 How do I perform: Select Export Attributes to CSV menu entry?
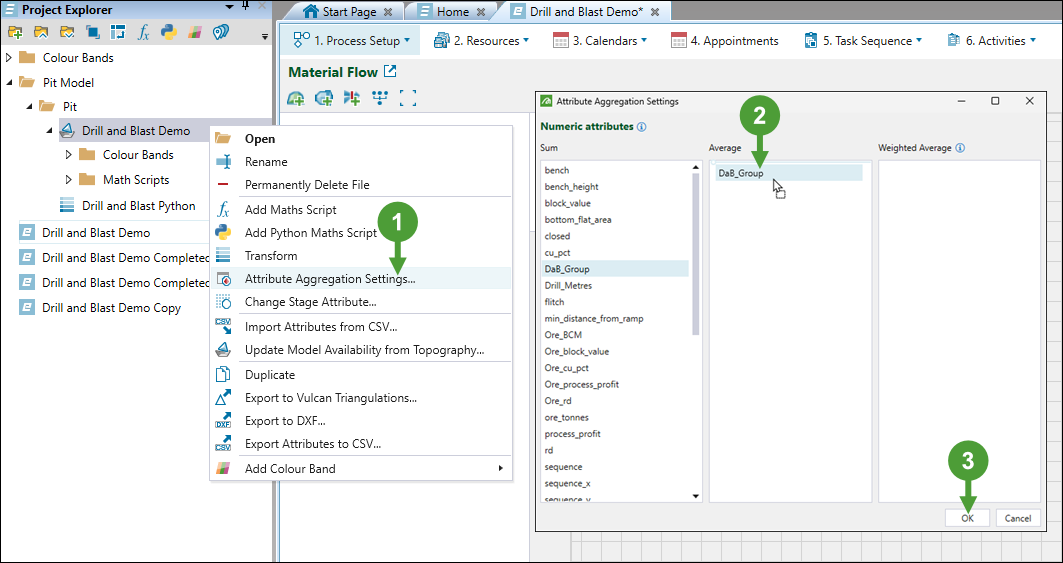tap(312, 444)
